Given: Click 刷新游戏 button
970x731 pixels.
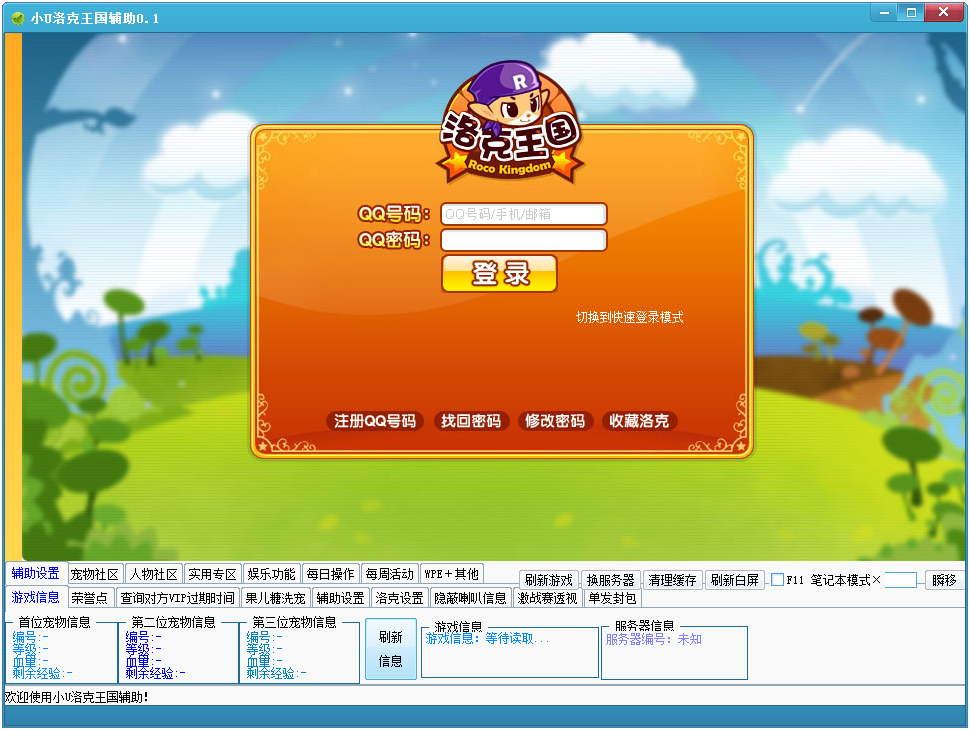Looking at the screenshot, I should point(549,580).
